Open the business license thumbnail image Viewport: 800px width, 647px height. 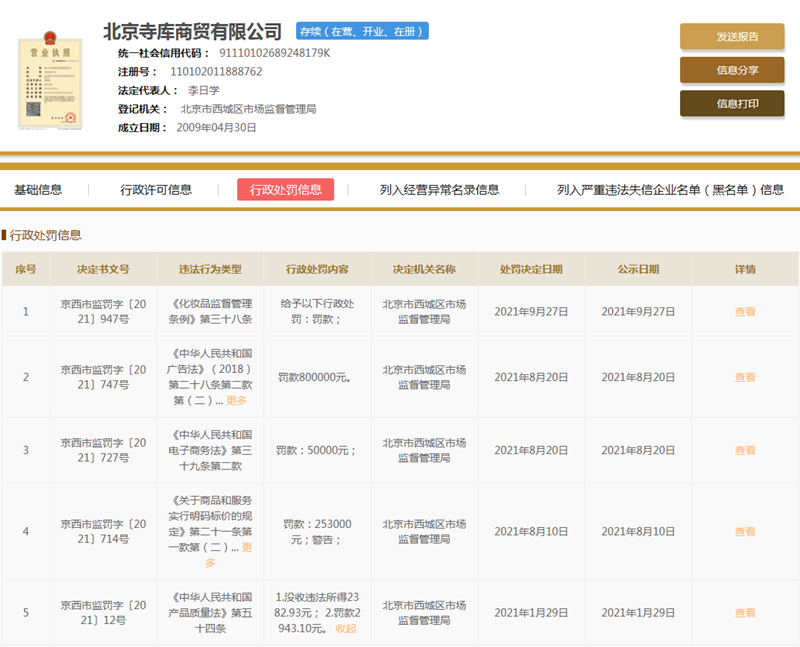(50, 81)
